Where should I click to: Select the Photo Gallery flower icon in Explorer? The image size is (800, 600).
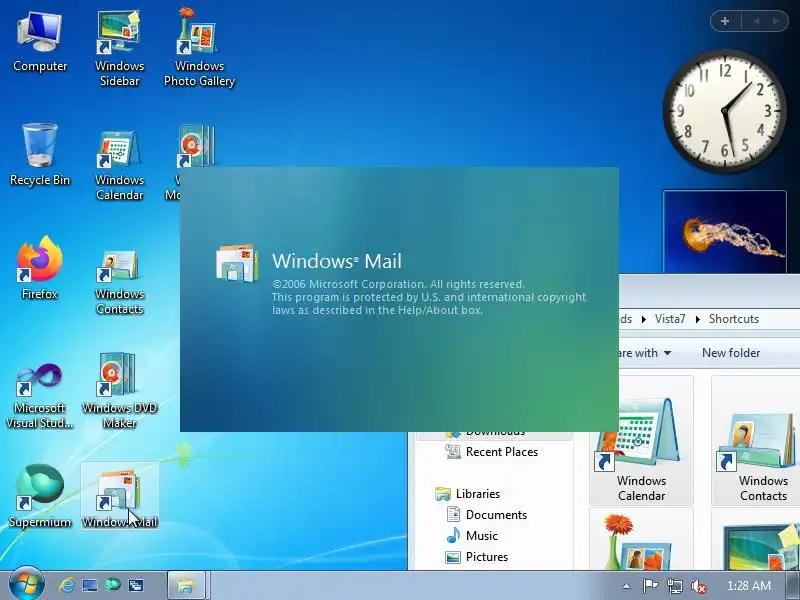pos(641,539)
